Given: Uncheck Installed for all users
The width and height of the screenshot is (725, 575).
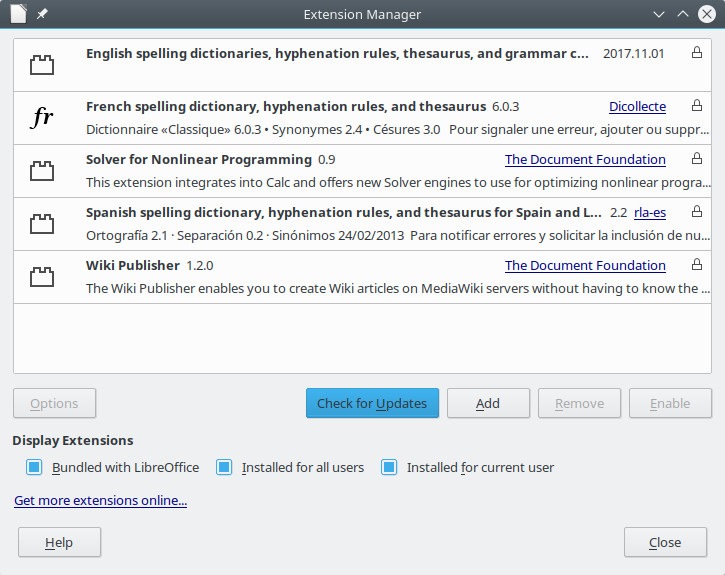Looking at the screenshot, I should (x=224, y=467).
